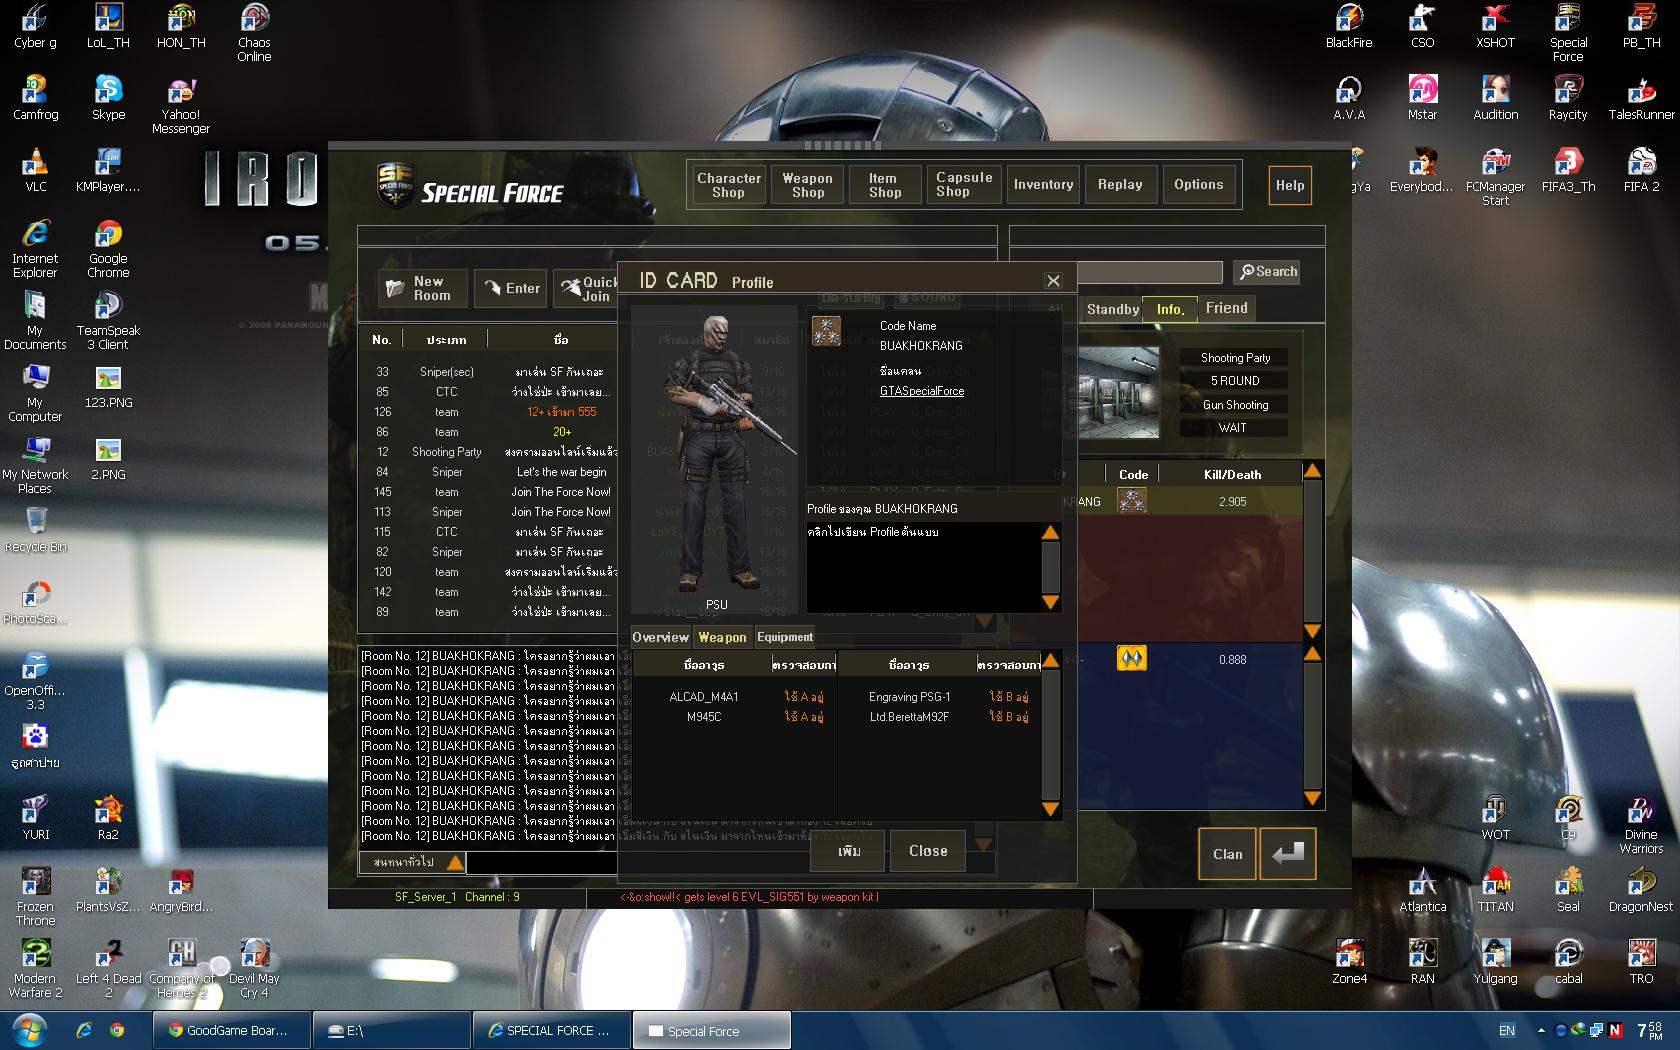Open the Clan button
The width and height of the screenshot is (1680, 1050).
[1227, 854]
